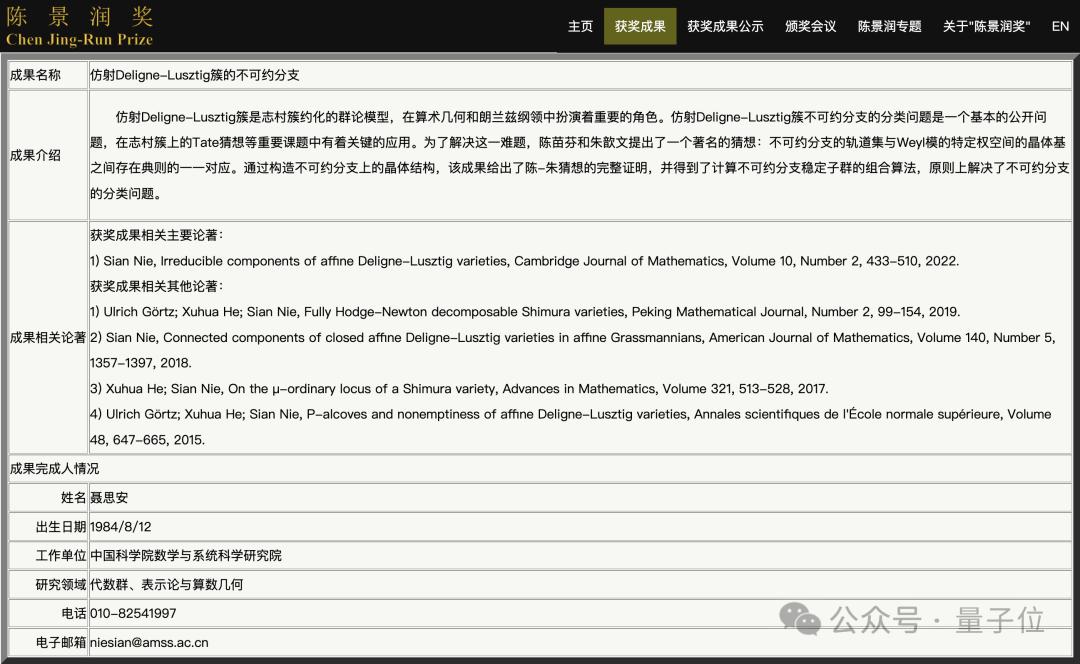The image size is (1080, 664).
Task: Click the 研究领域 field label
Action: pos(61,584)
